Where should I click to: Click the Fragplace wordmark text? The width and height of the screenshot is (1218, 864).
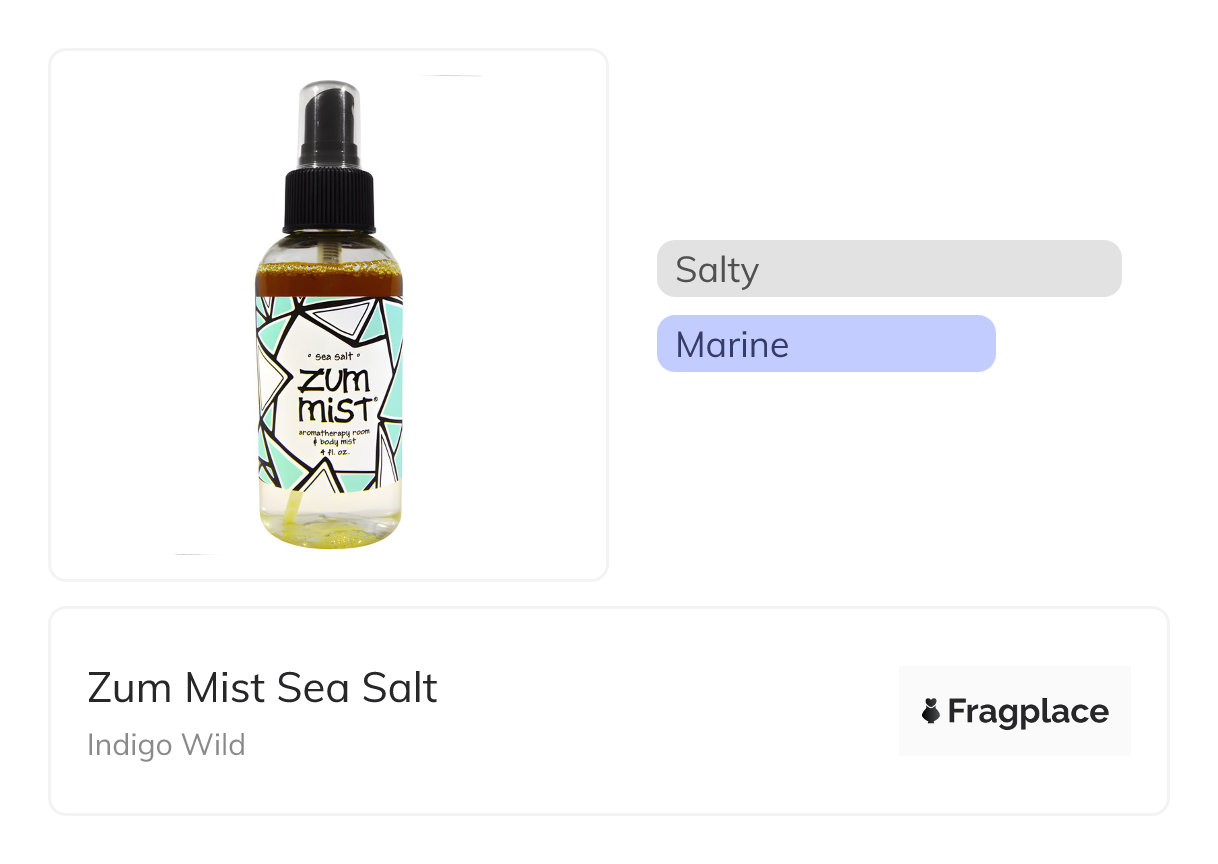coord(1028,712)
